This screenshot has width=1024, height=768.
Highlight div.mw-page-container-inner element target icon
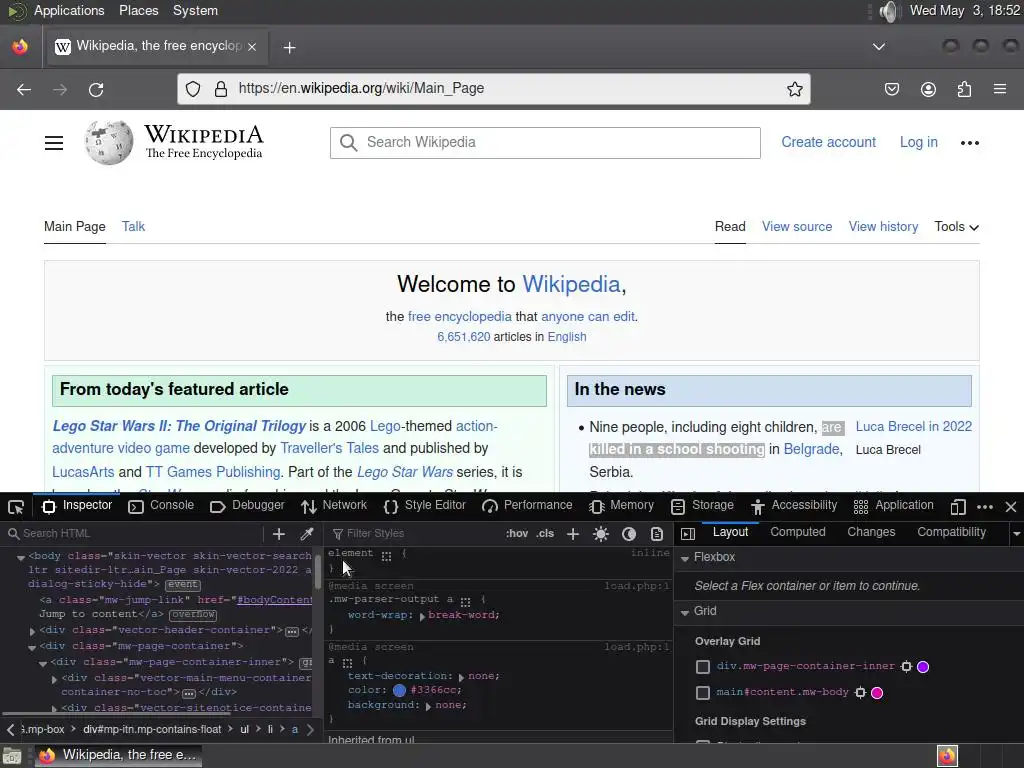(906, 667)
